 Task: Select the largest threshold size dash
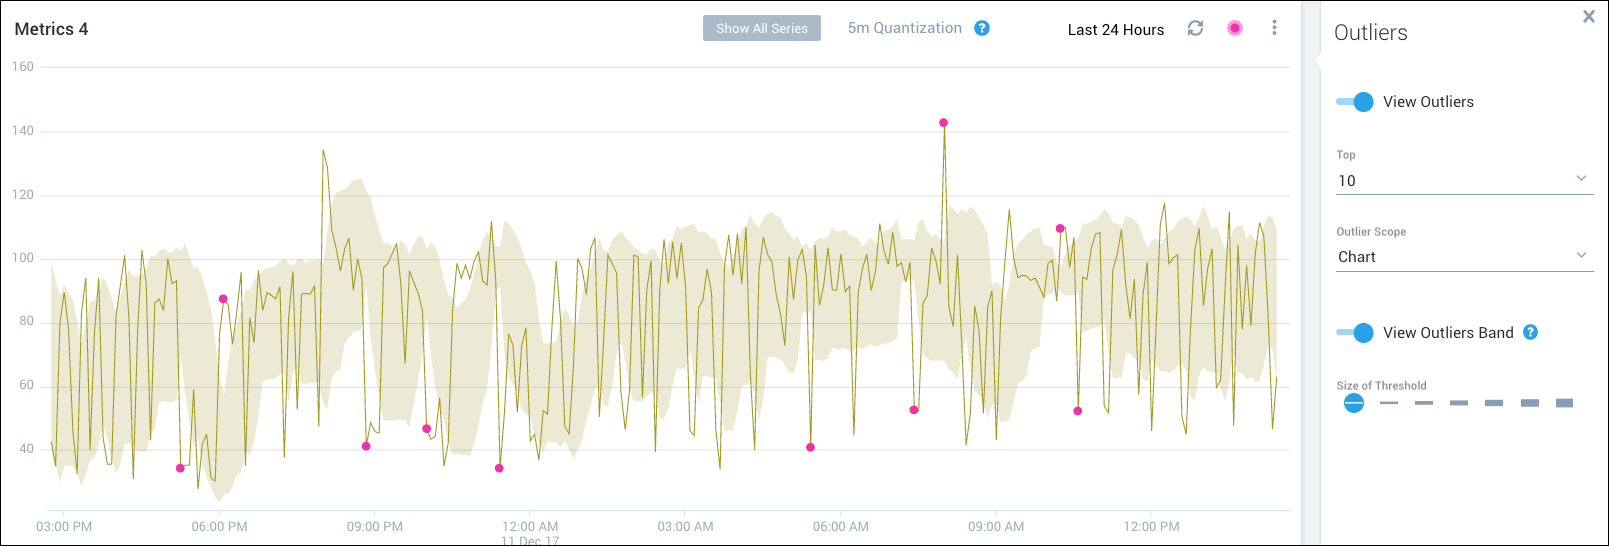tap(1564, 403)
